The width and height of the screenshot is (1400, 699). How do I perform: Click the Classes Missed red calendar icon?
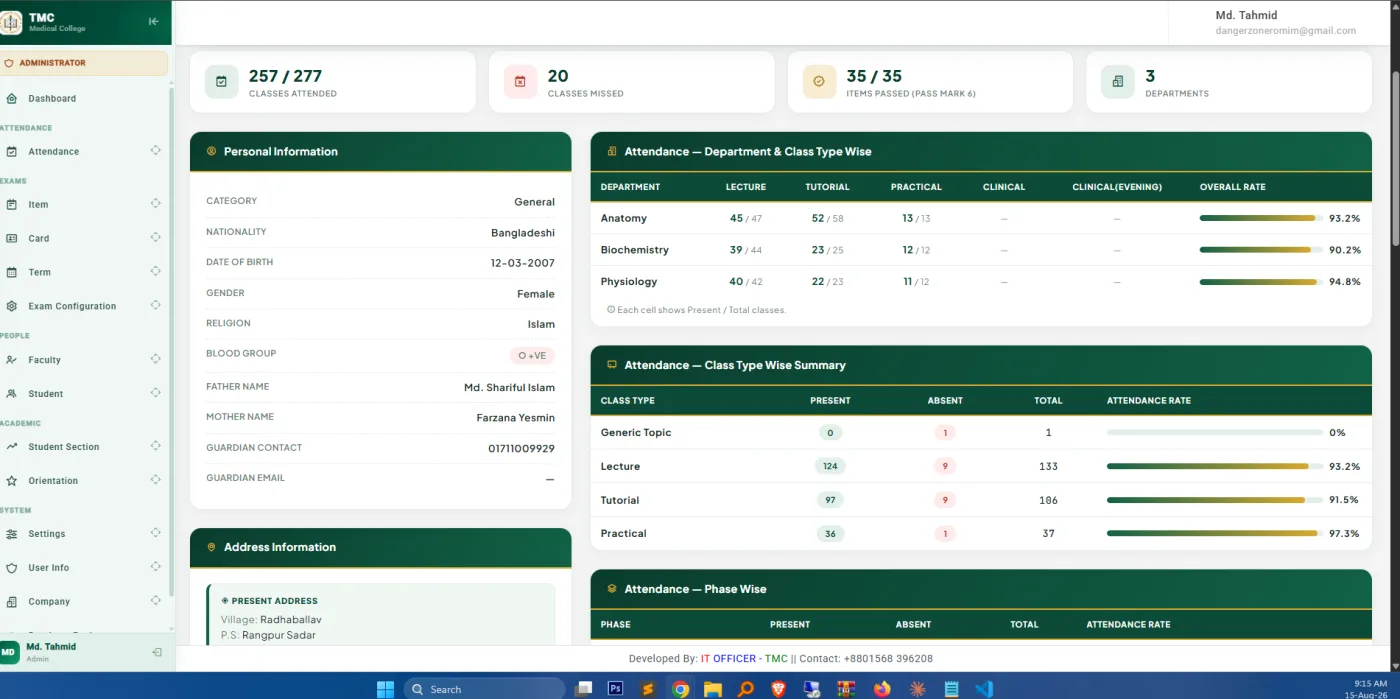520,82
